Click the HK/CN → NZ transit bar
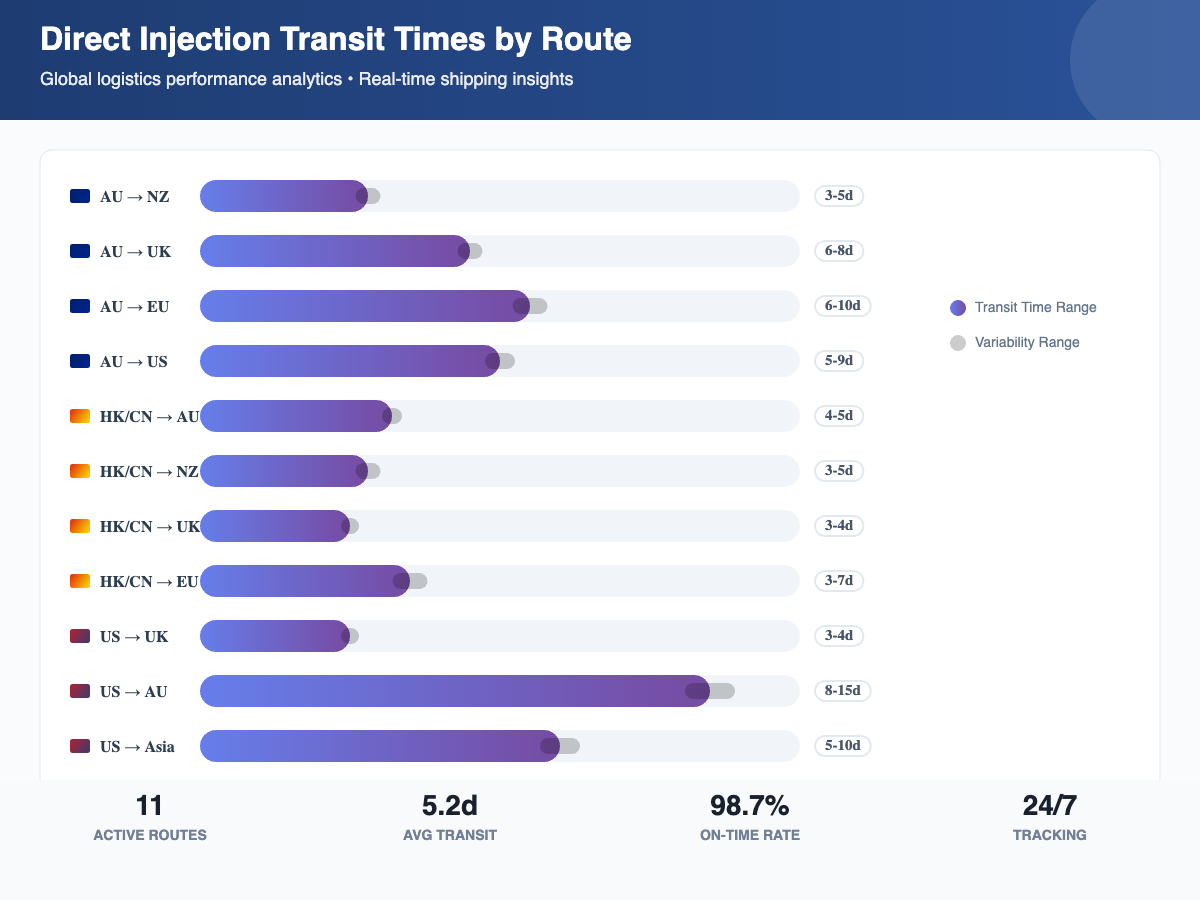Screen dimensions: 1200x900 point(284,471)
